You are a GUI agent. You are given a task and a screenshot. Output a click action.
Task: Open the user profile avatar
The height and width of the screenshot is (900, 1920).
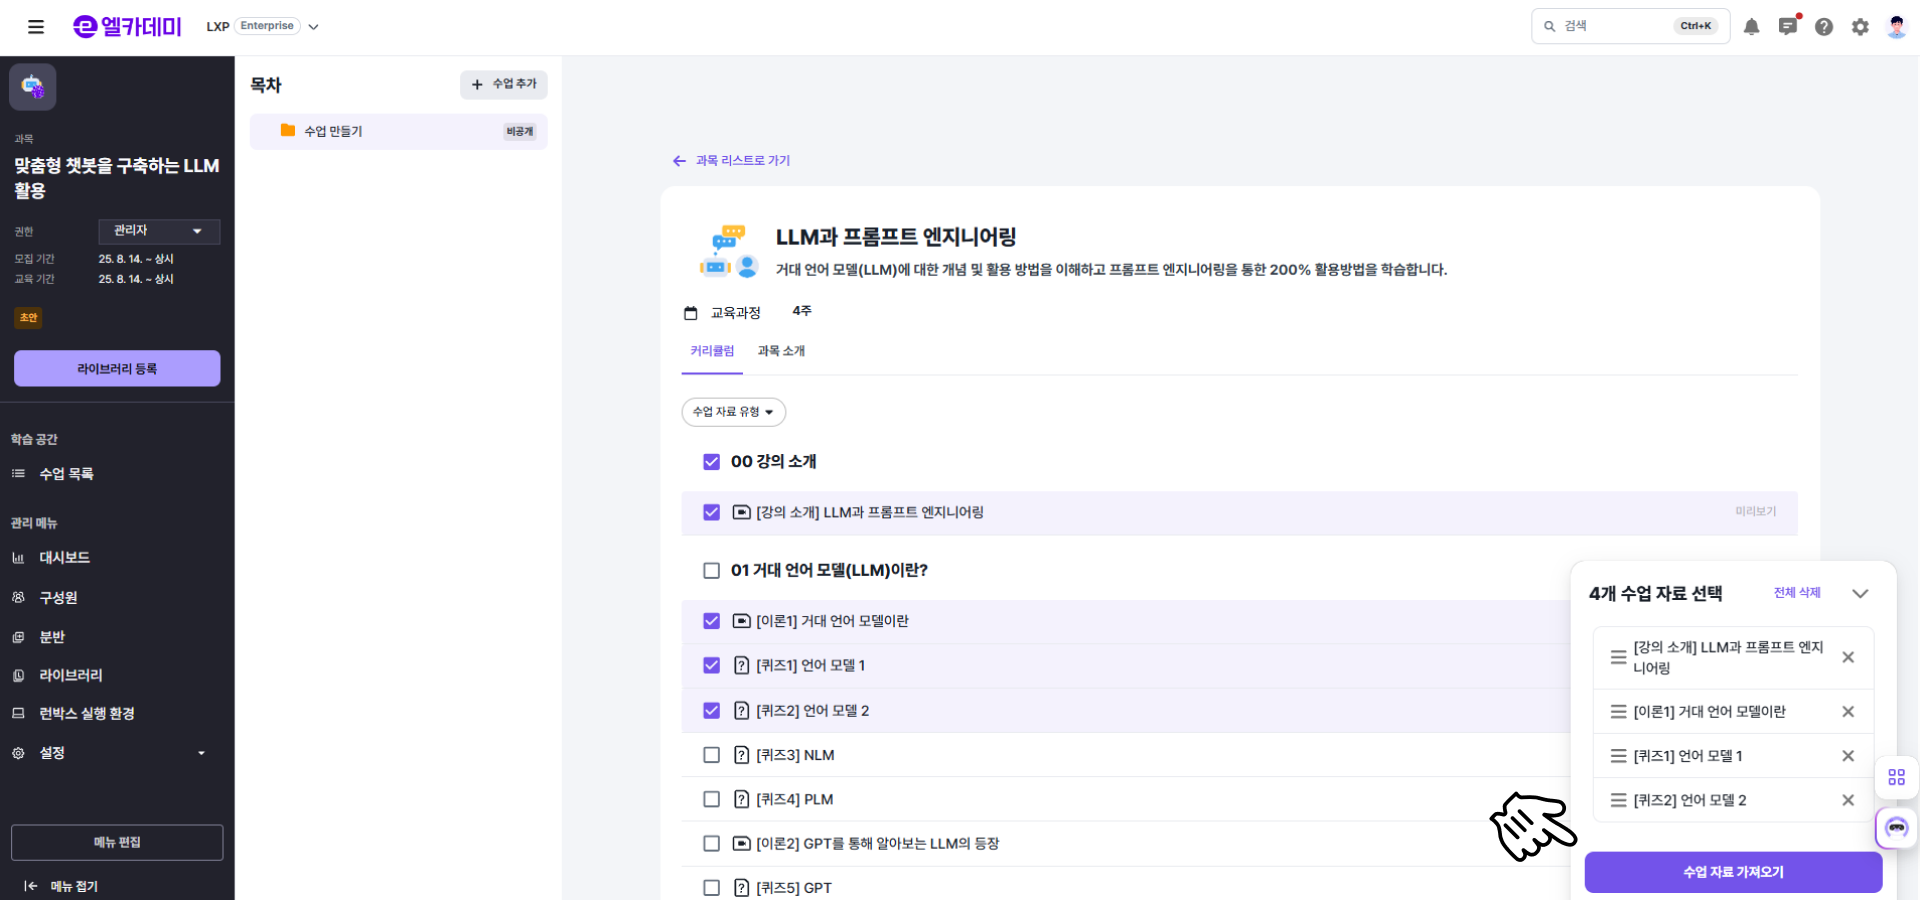(x=1896, y=27)
